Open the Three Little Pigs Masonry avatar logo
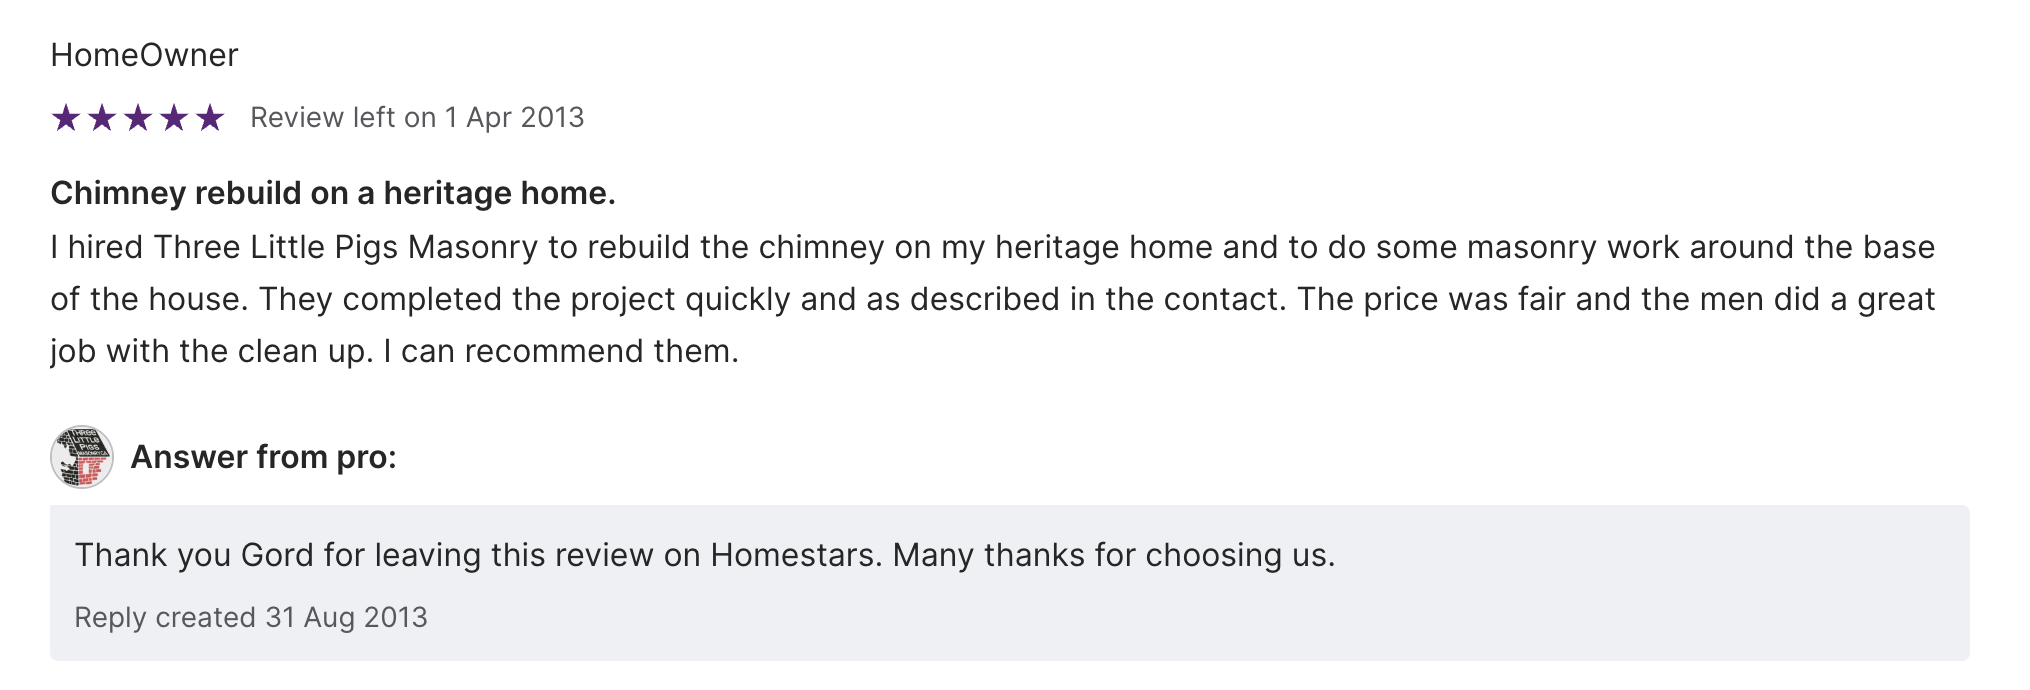This screenshot has width=2030, height=690. tap(82, 457)
